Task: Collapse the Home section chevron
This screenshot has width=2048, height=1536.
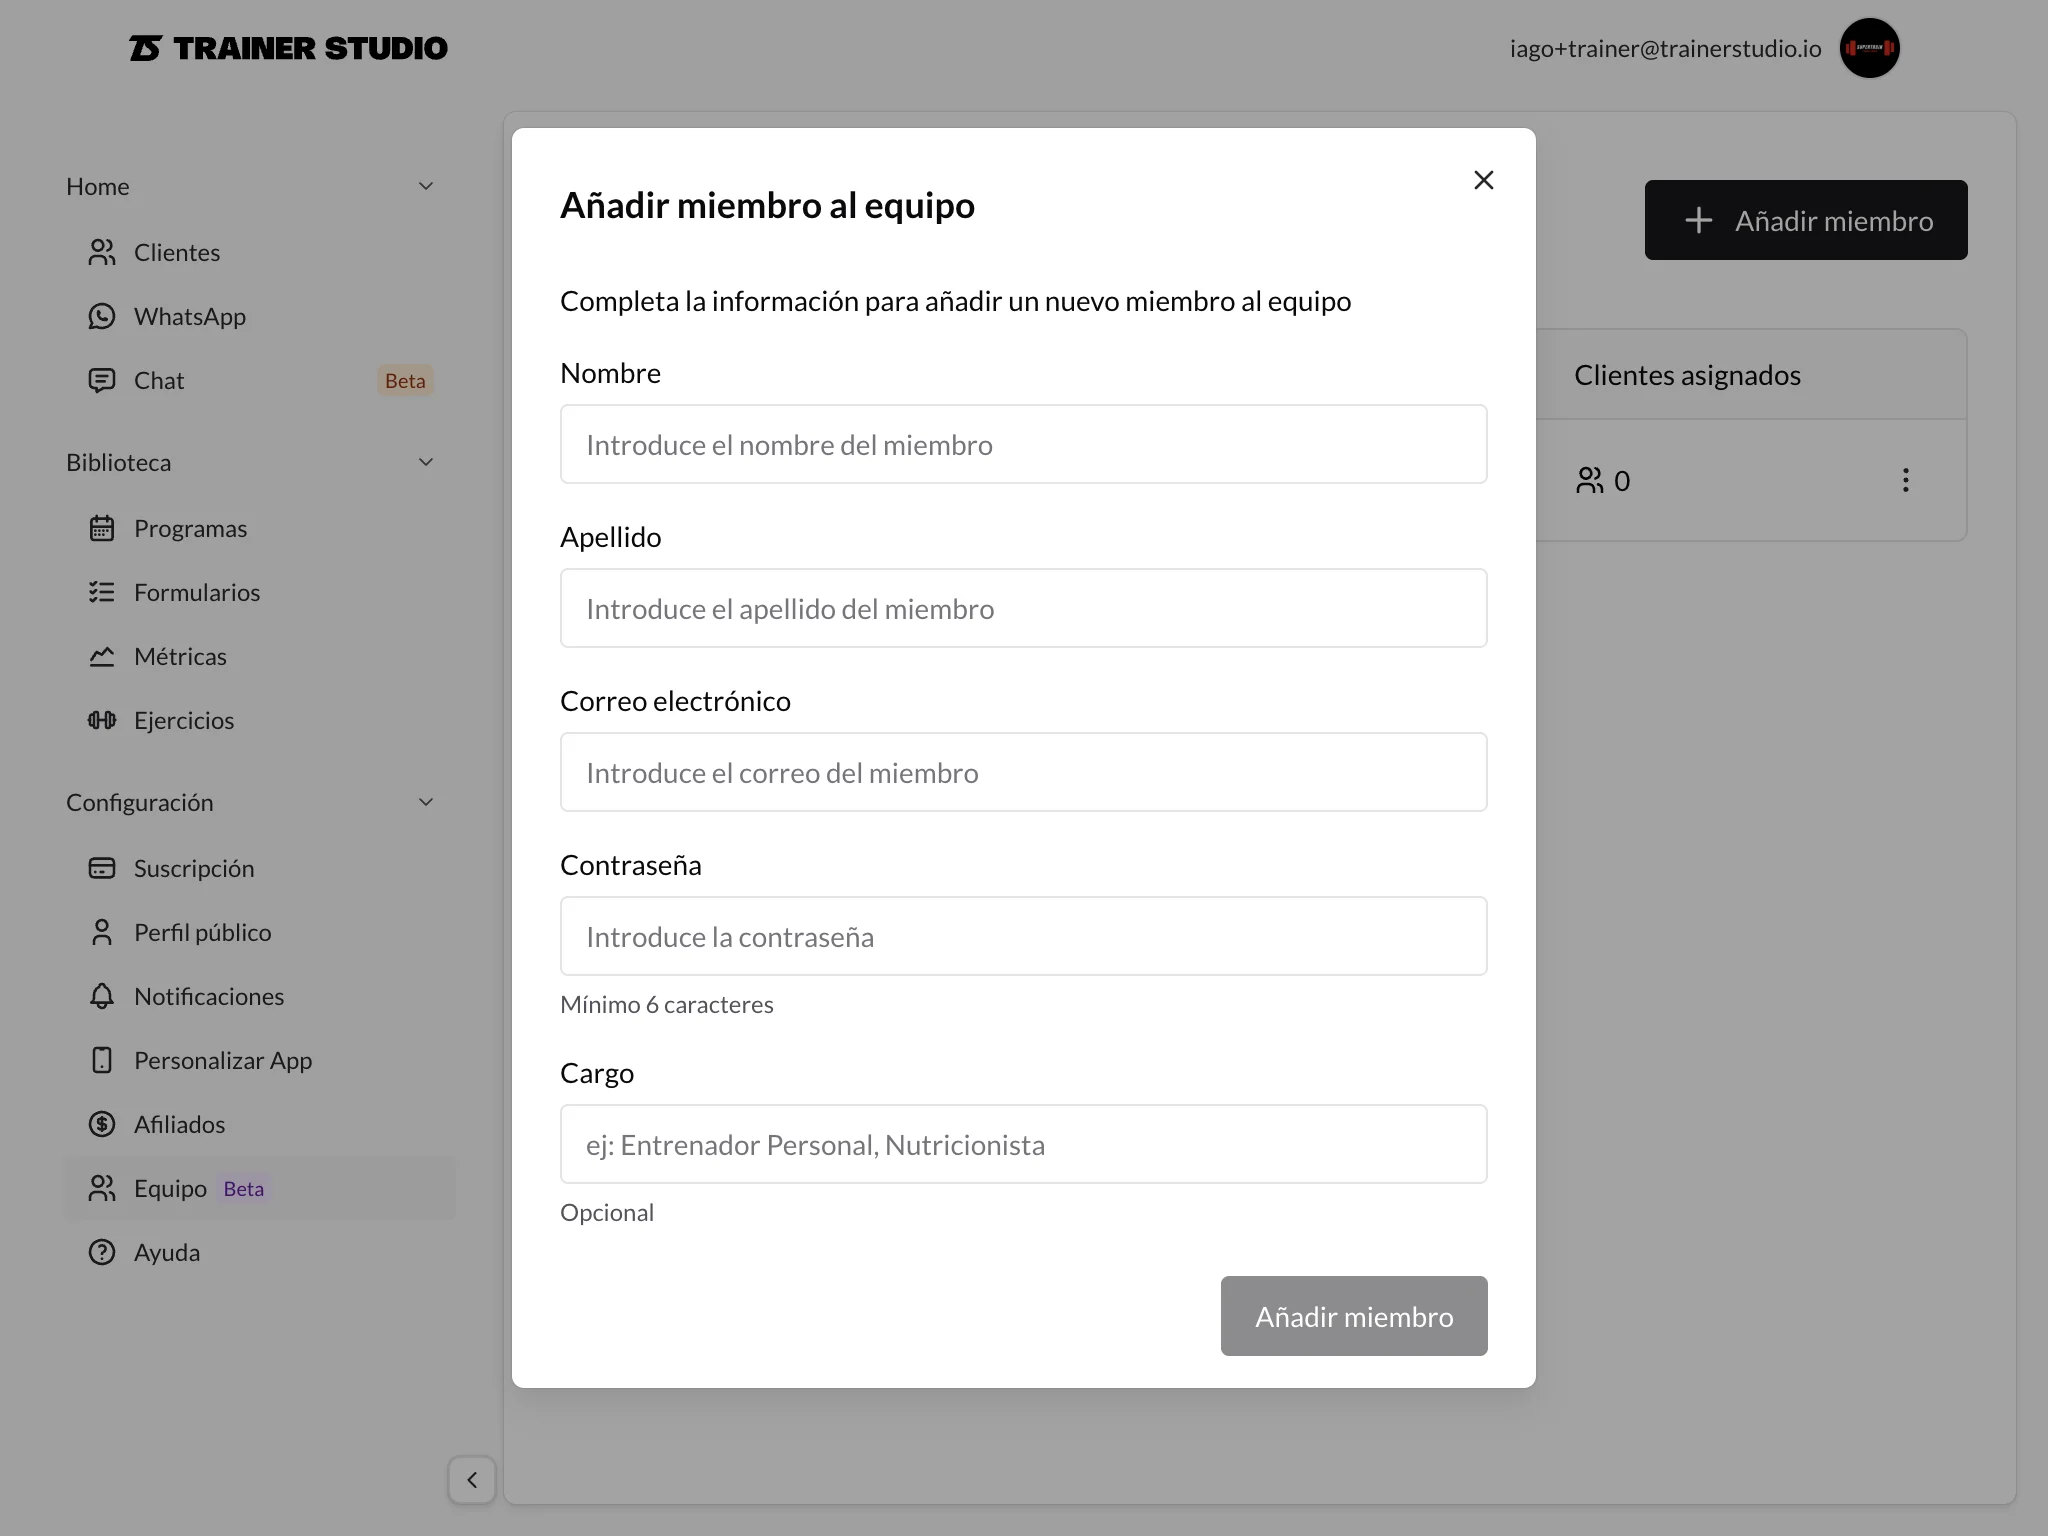Action: click(x=426, y=186)
